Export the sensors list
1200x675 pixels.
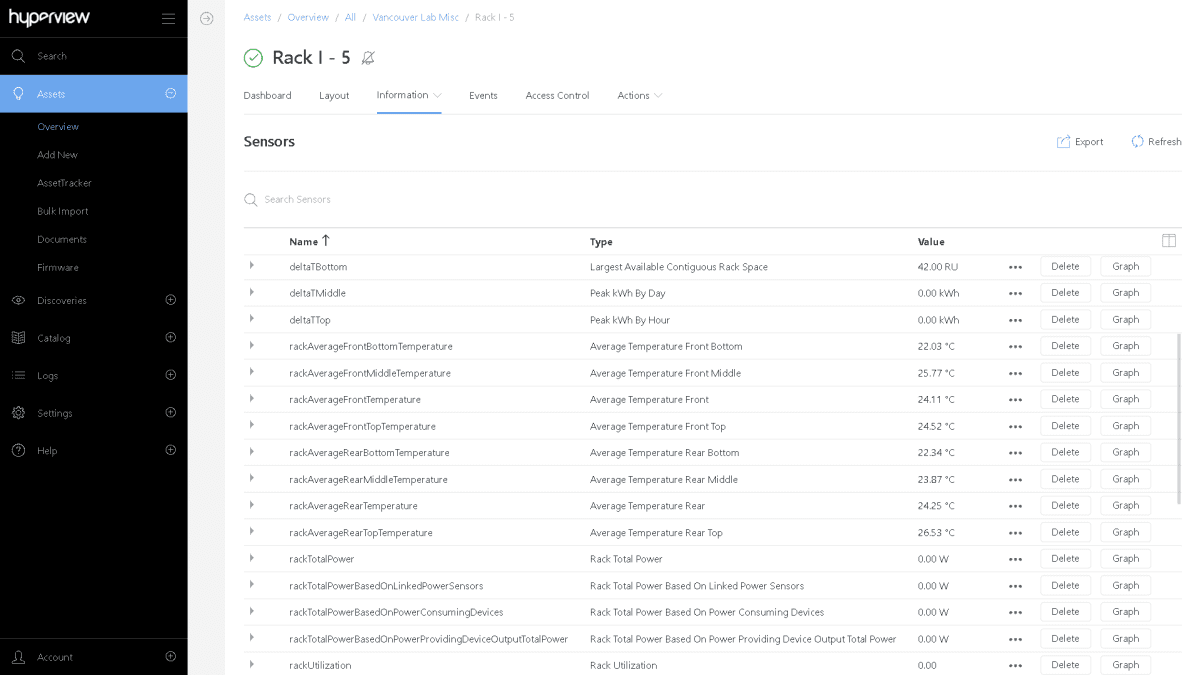pyautogui.click(x=1080, y=141)
